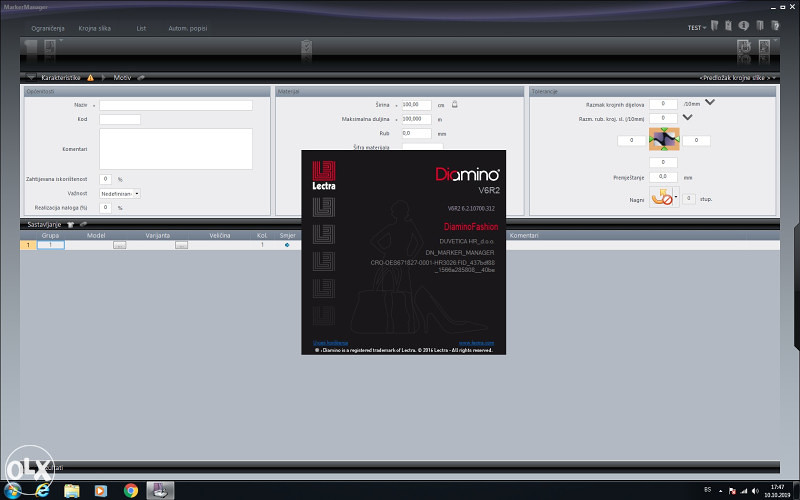800x500 pixels.
Task: Click the first icon right of TEST
Action: coord(714,25)
